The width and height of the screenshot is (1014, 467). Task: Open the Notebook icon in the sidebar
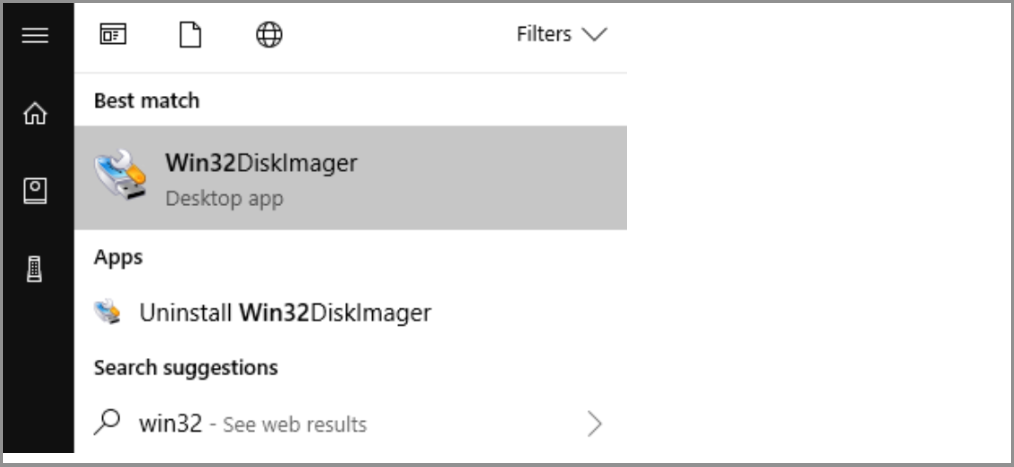pos(35,190)
